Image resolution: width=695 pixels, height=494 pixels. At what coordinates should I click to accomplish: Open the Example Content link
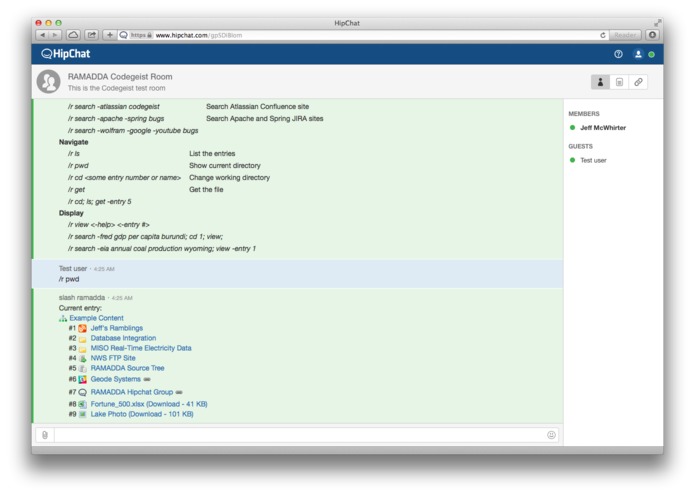[x=96, y=318]
